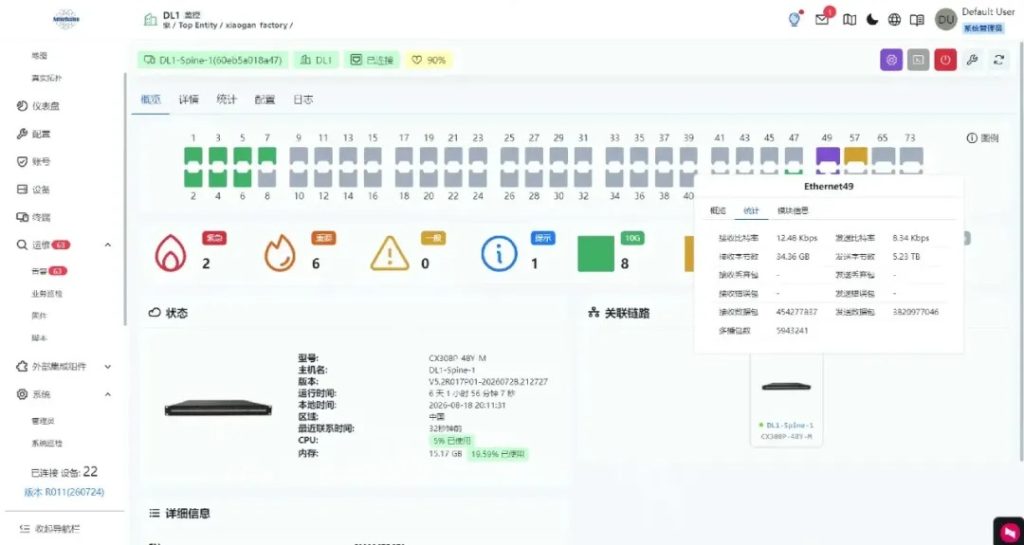Open 业务巡检 sidebar sub-item
The width and height of the screenshot is (1024, 545).
pyautogui.click(x=47, y=294)
